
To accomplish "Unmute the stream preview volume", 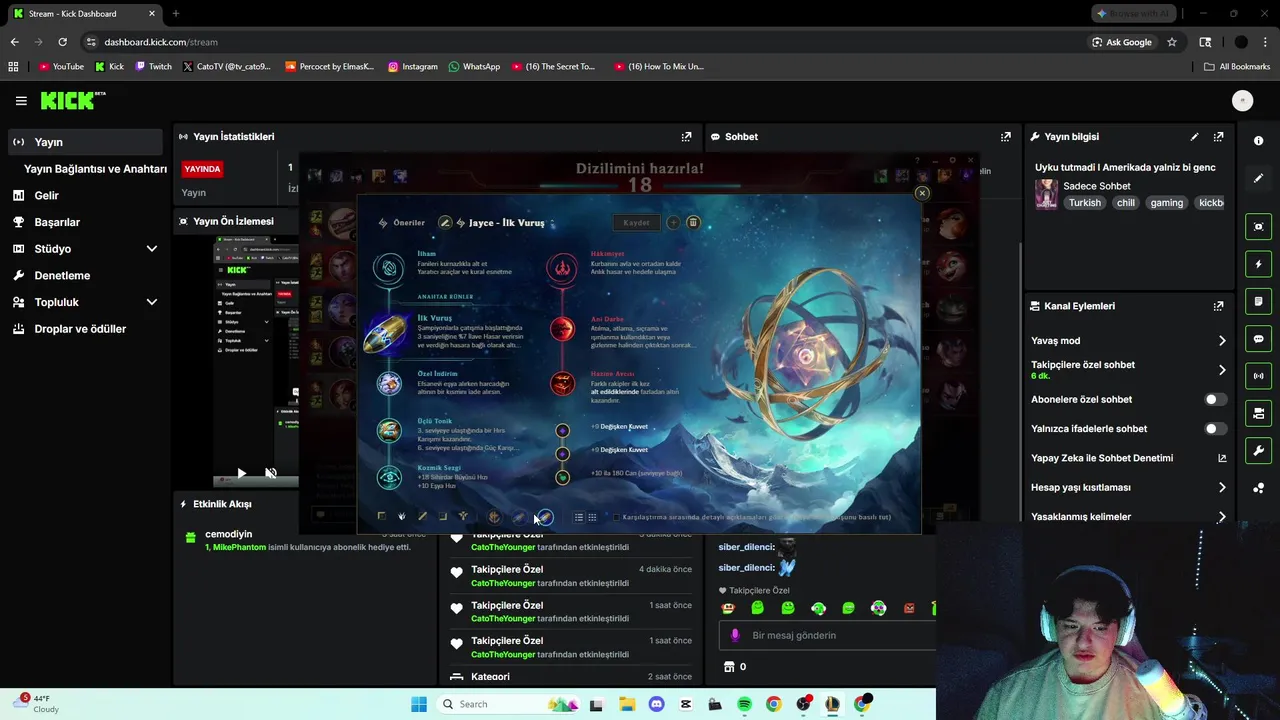I will click(x=270, y=473).
